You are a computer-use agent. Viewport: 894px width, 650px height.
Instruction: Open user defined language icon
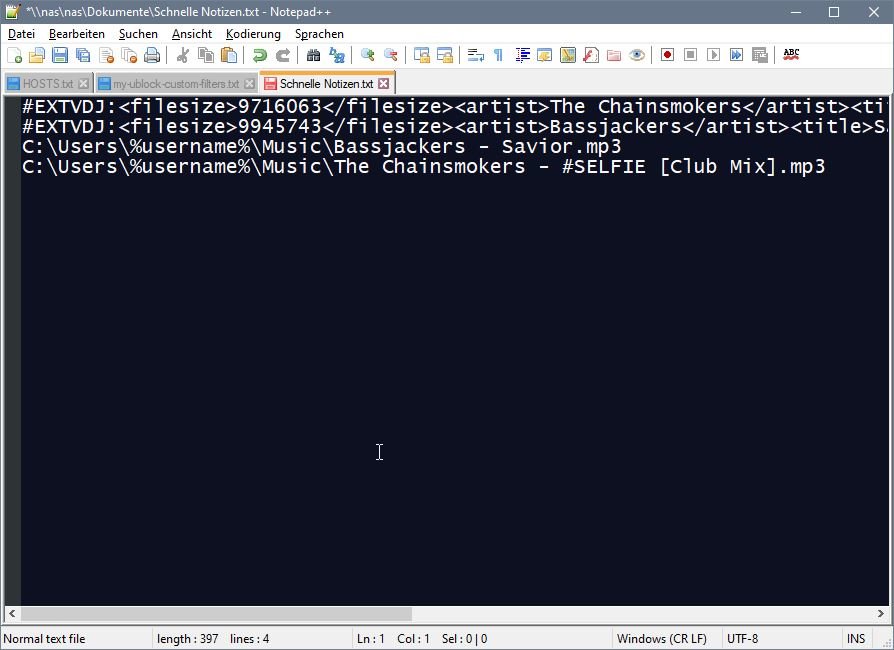coord(545,55)
